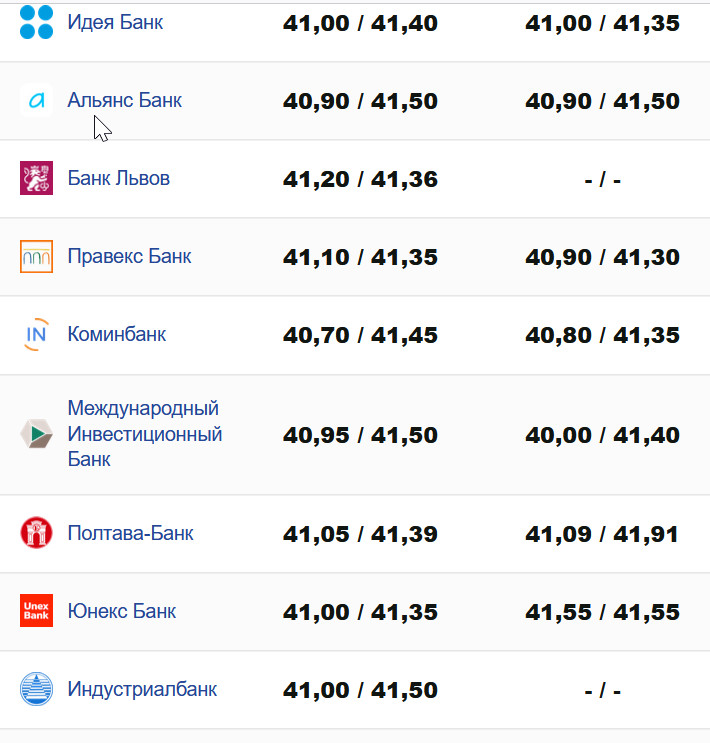Image resolution: width=710 pixels, height=743 pixels.
Task: Click the Идея Банк blue dots logo
Action: [x=36, y=22]
